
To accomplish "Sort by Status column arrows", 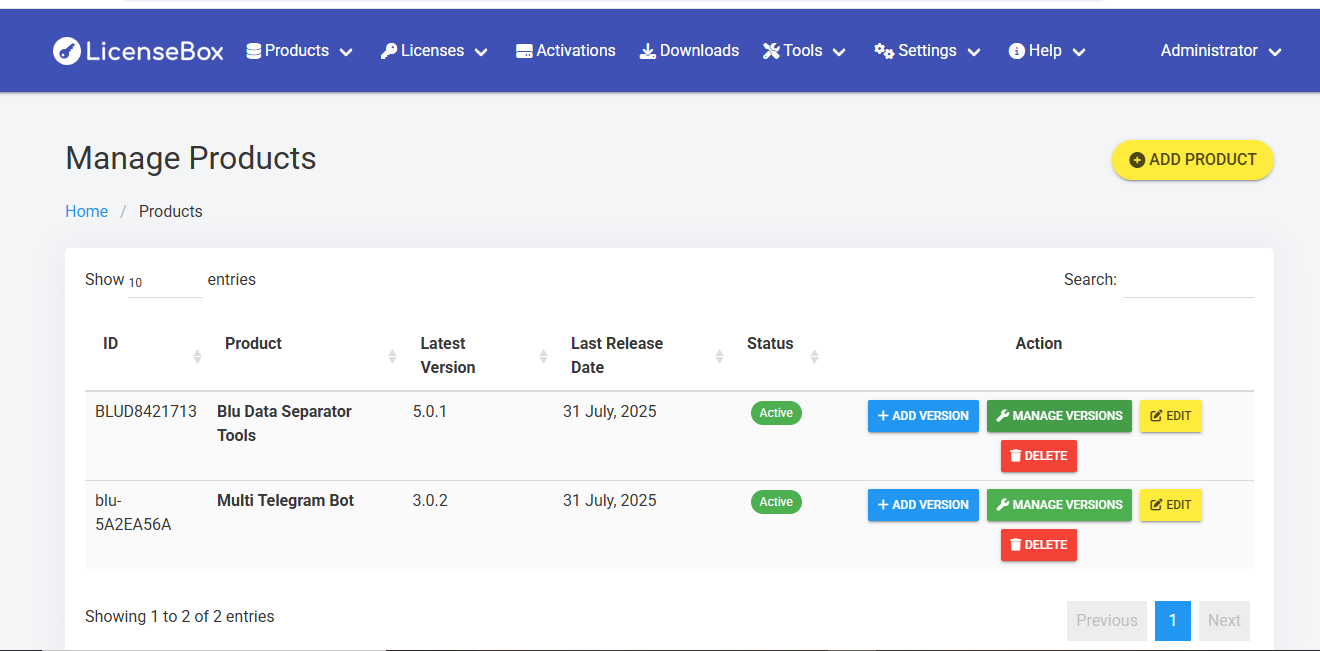I will (814, 356).
